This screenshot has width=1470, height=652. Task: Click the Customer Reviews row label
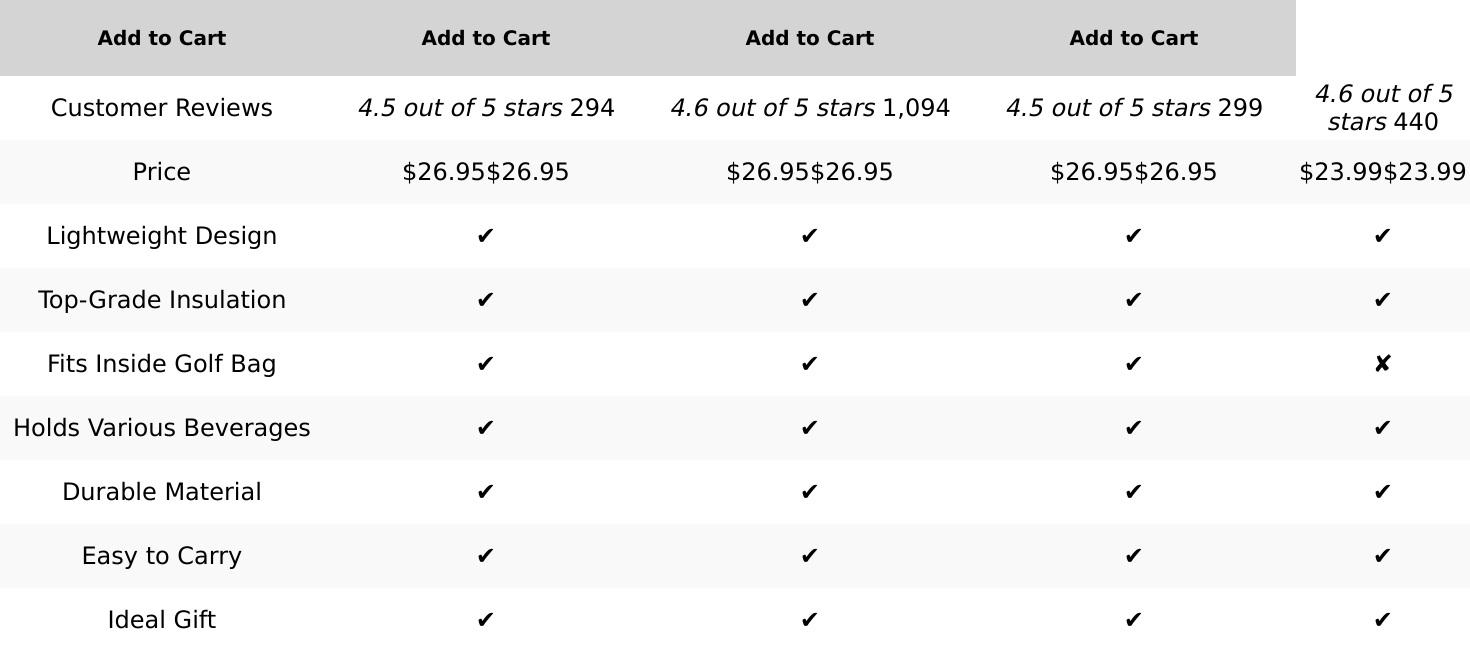(x=162, y=108)
